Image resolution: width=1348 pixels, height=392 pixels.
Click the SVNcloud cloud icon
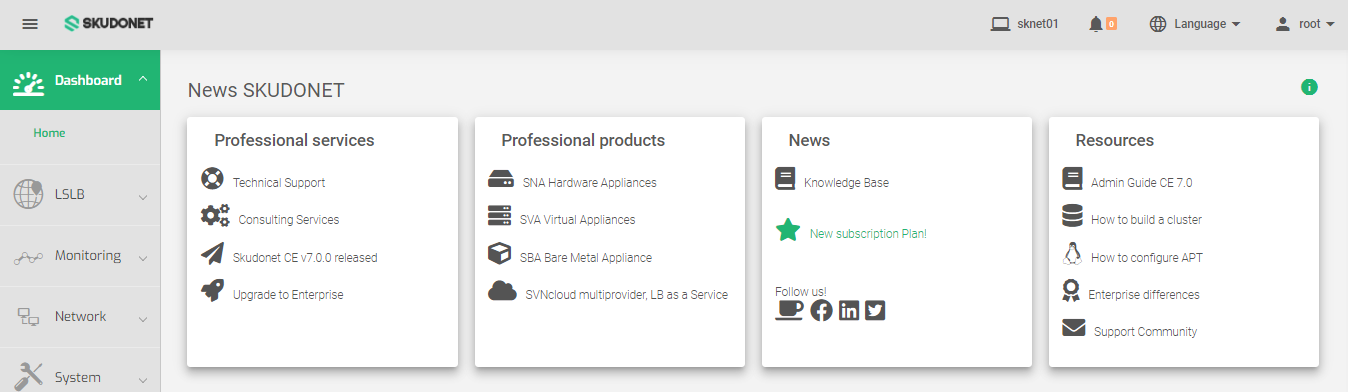pyautogui.click(x=502, y=291)
